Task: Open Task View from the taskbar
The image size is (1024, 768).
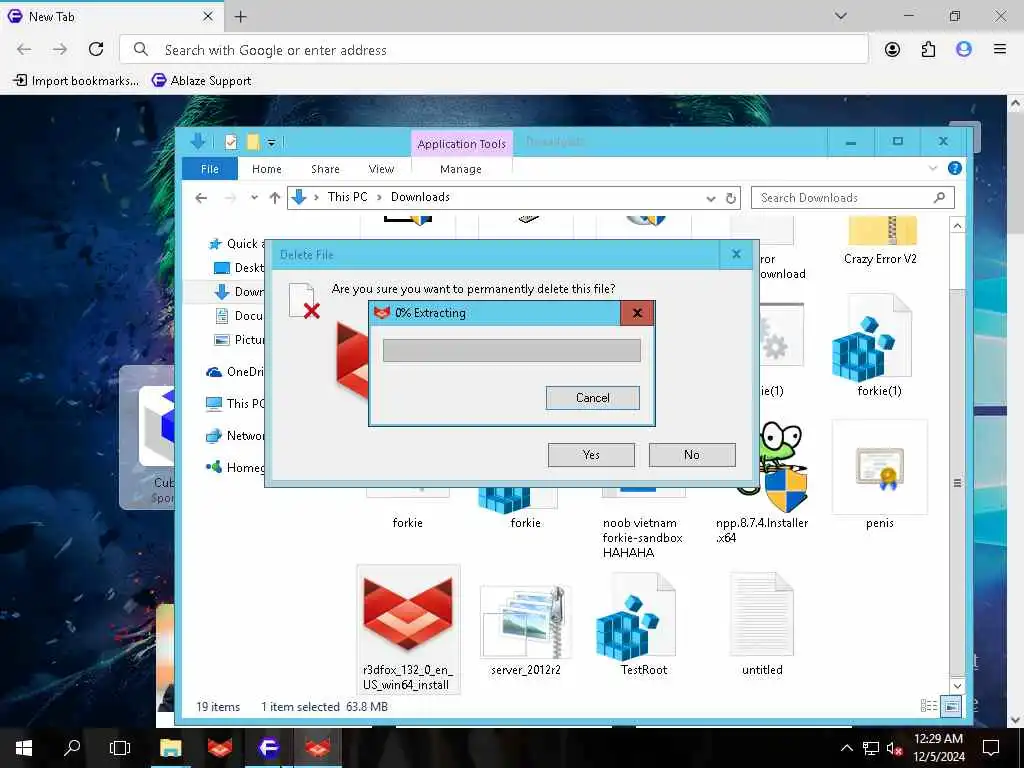Action: [x=120, y=748]
